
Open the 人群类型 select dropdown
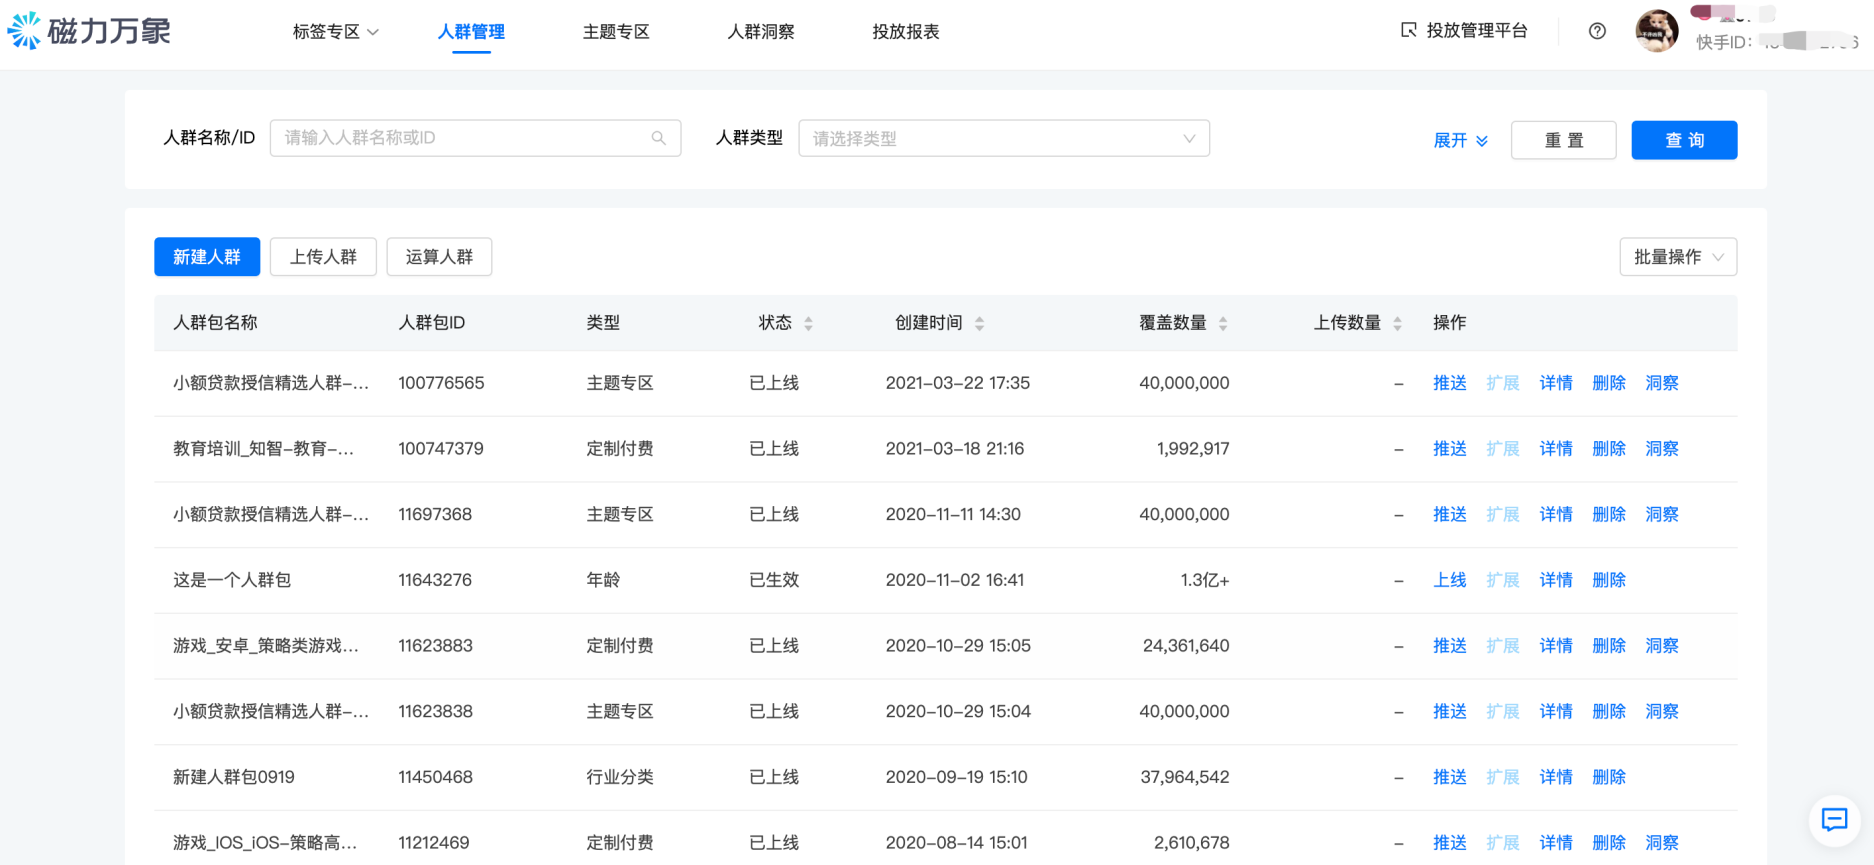1003,138
